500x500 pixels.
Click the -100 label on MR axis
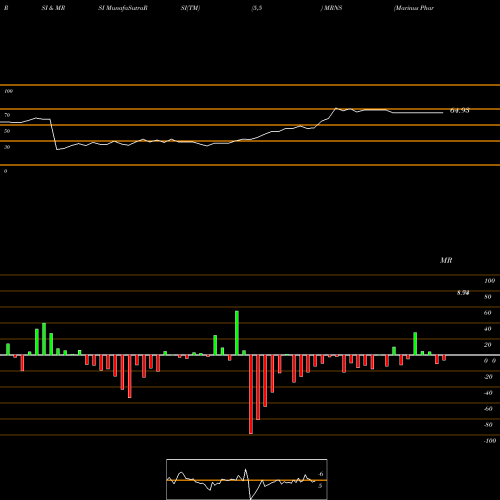490,441
